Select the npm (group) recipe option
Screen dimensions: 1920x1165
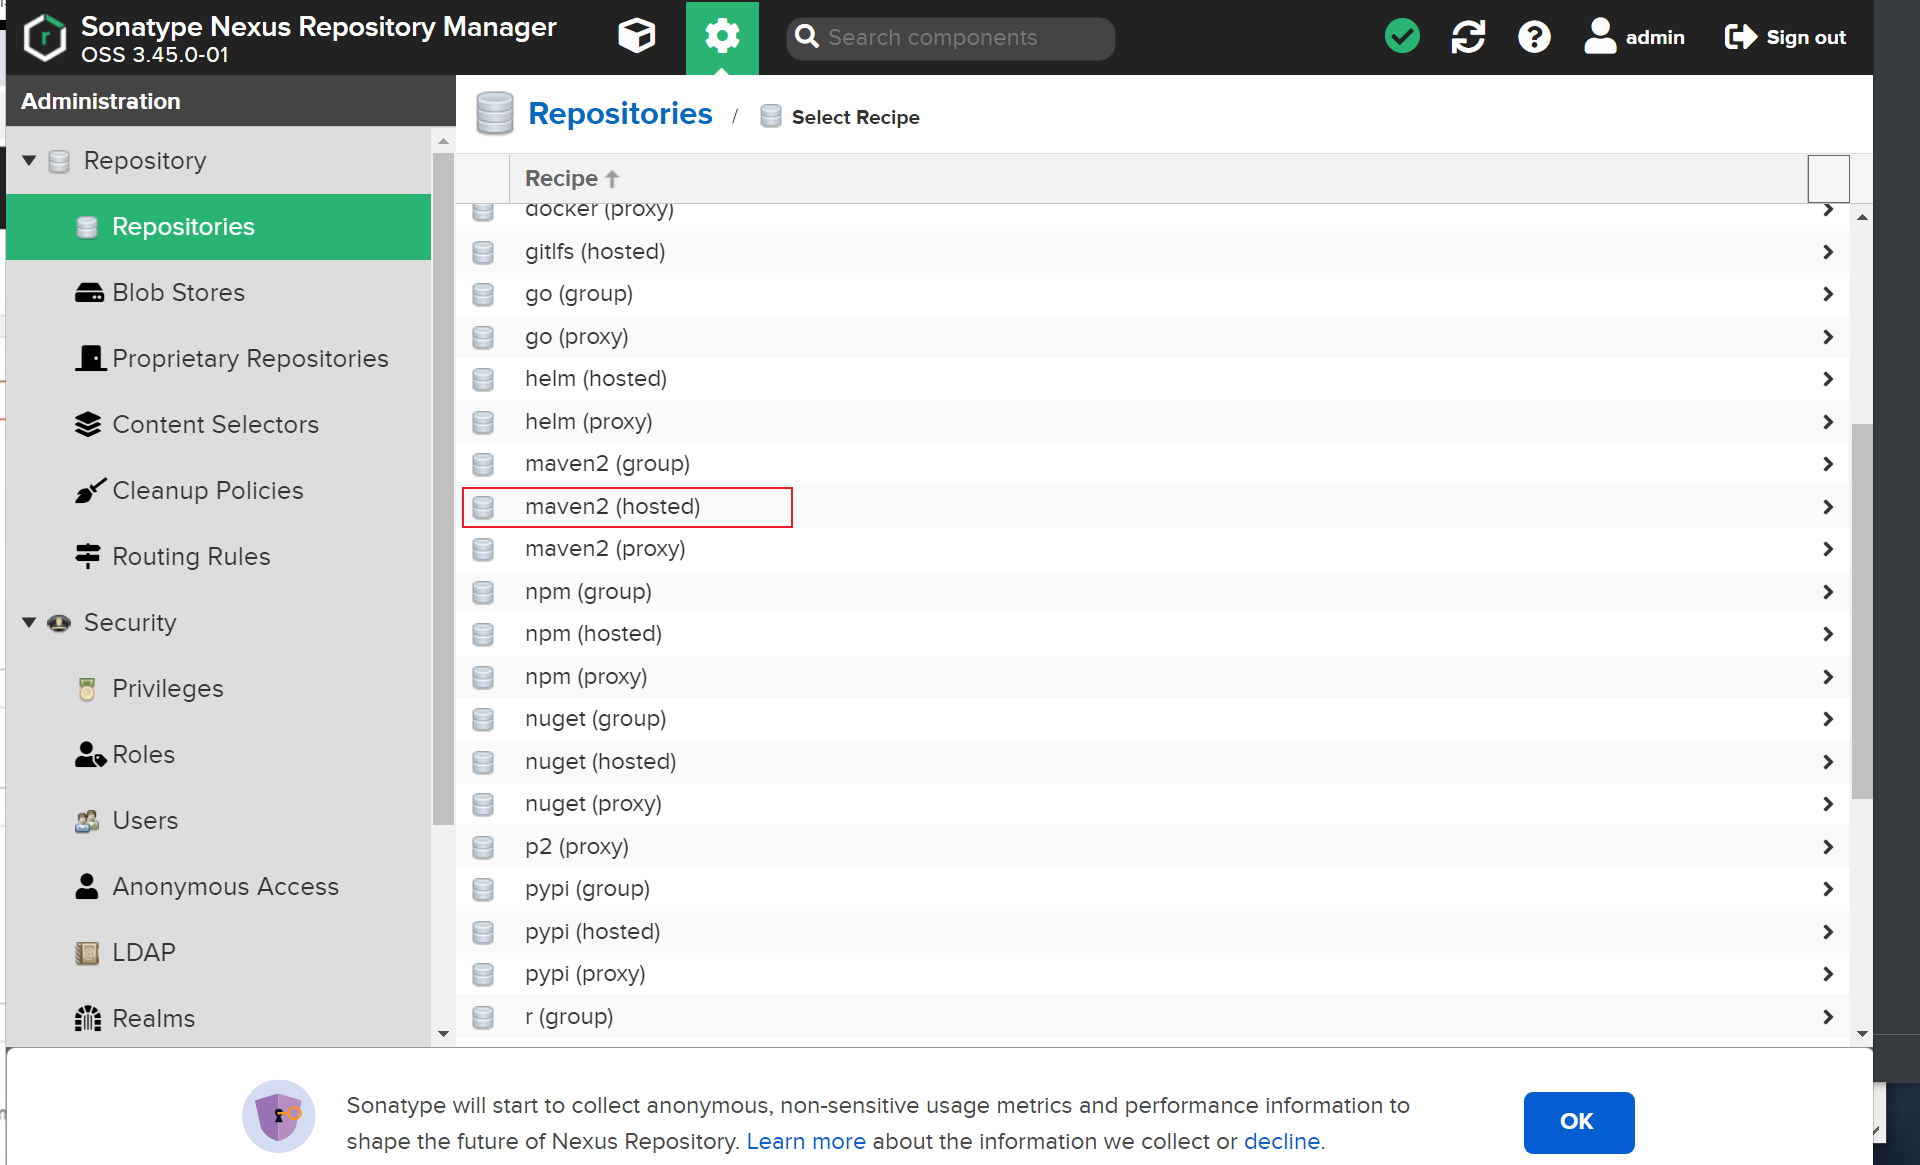(x=588, y=591)
